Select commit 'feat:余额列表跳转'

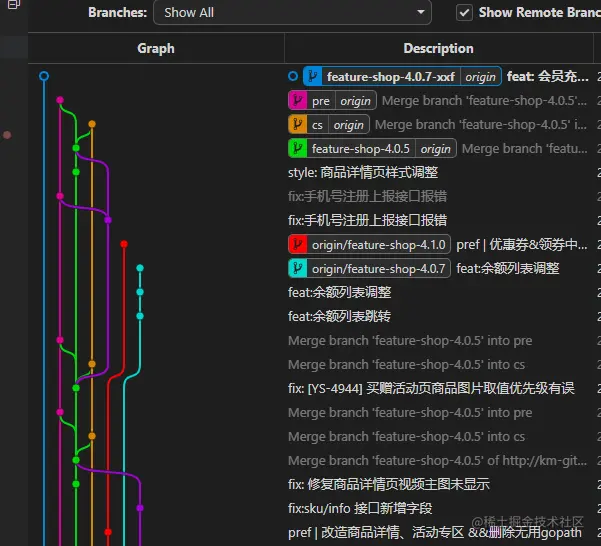coord(339,316)
